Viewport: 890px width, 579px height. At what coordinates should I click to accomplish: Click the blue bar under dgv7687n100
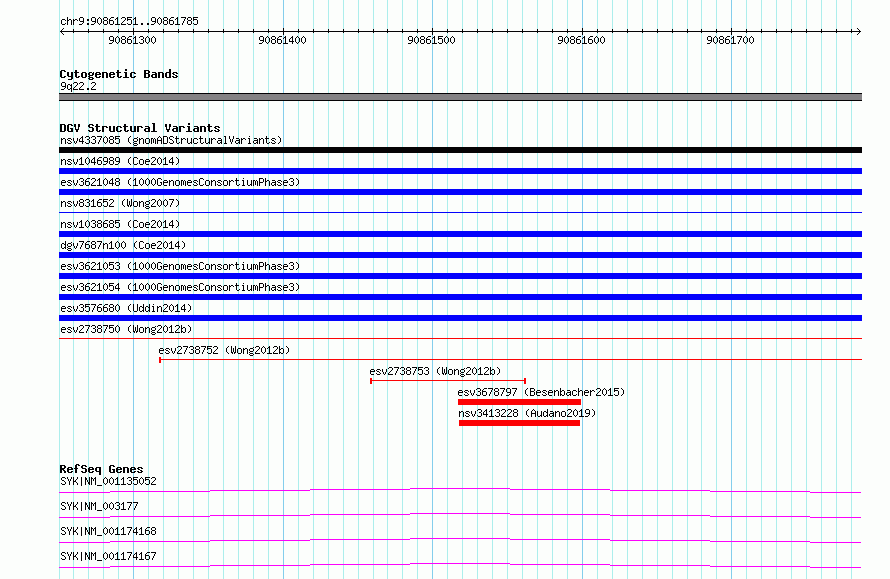pos(460,255)
